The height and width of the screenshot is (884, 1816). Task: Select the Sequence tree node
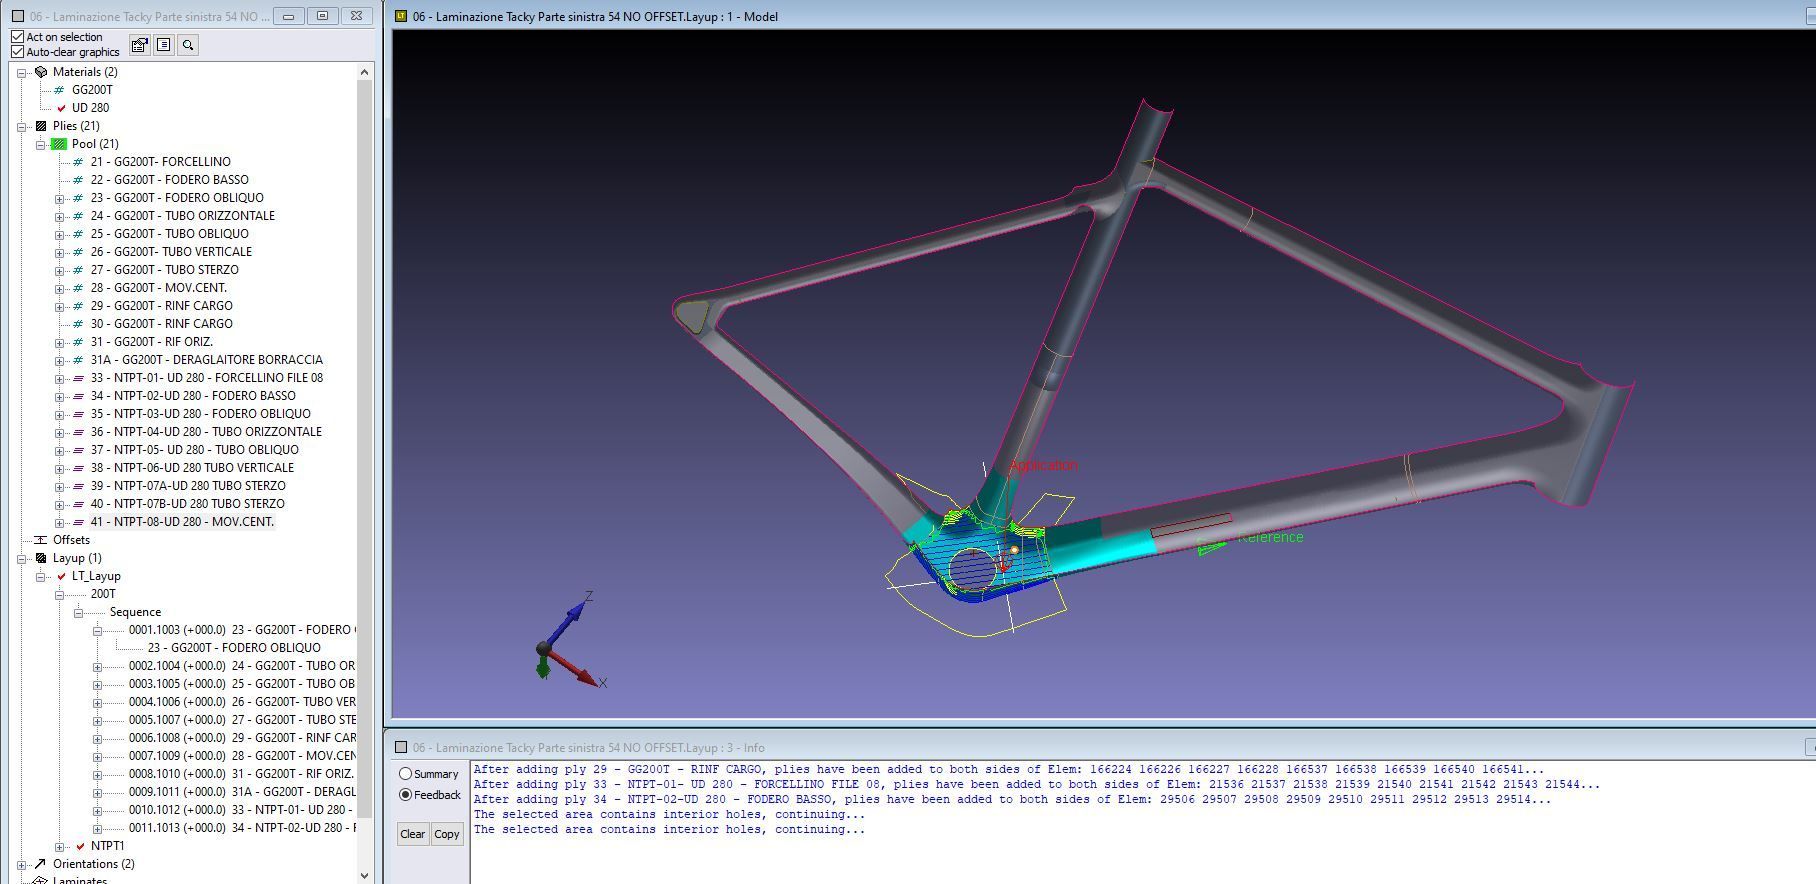(x=135, y=612)
